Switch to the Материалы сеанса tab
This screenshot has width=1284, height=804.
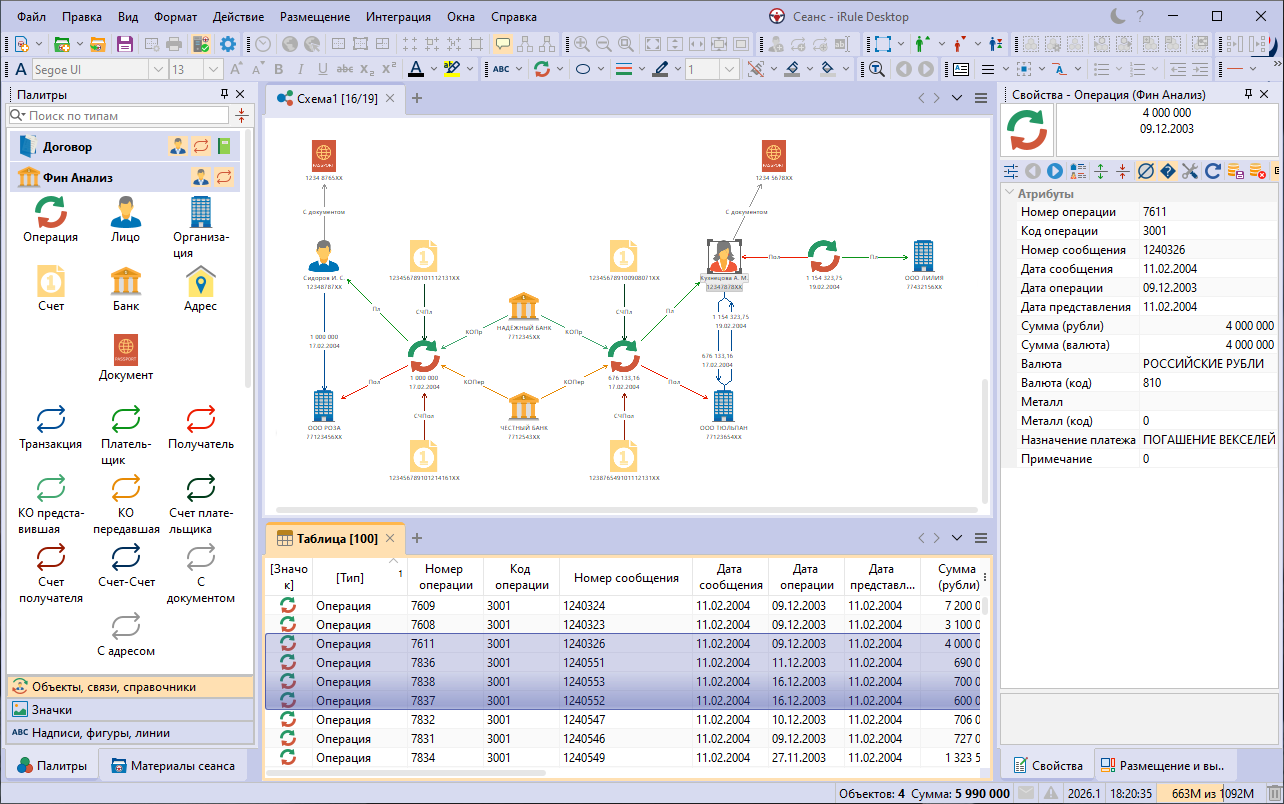click(x=174, y=766)
